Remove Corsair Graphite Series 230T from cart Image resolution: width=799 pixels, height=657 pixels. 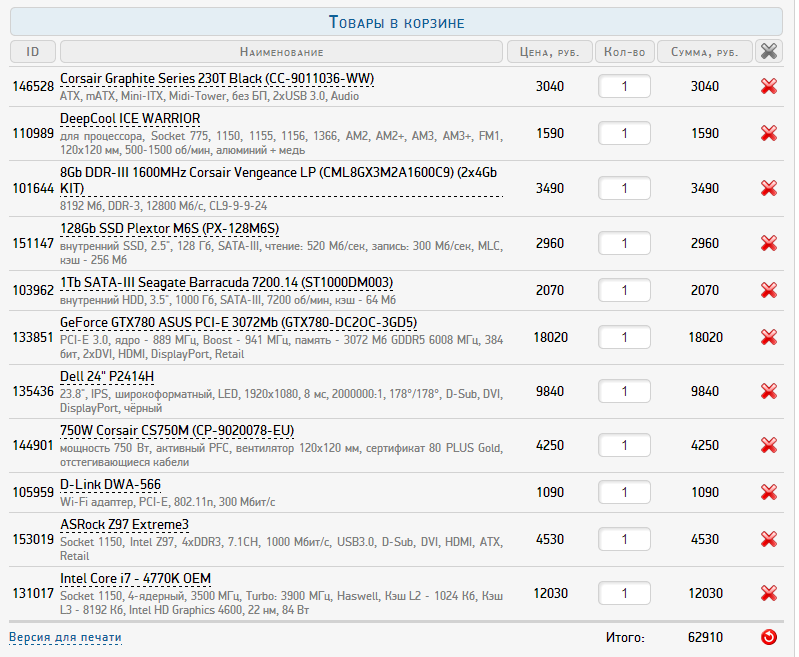[768, 86]
